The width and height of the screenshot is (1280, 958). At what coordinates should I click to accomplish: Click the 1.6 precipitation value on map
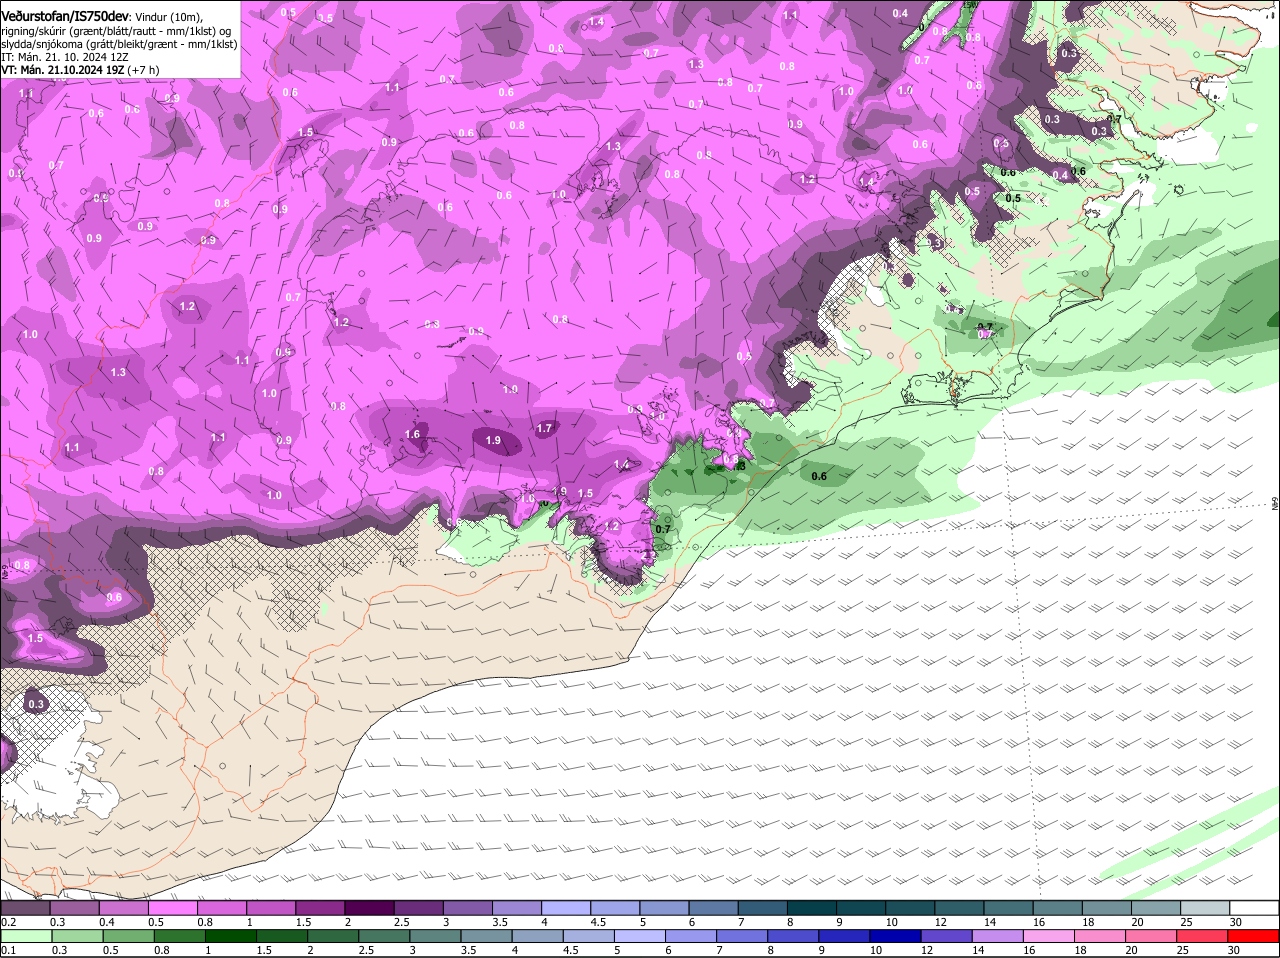(x=413, y=434)
